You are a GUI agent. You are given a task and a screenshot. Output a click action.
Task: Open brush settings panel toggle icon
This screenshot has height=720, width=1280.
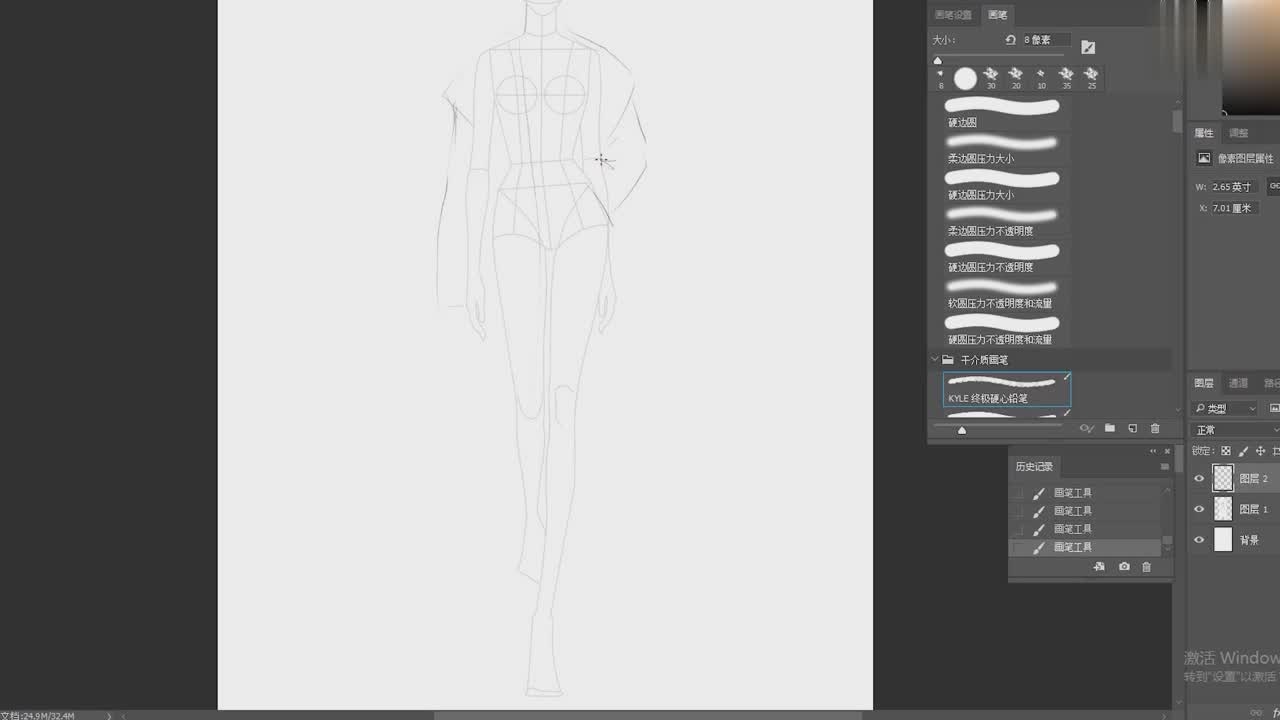point(1088,47)
